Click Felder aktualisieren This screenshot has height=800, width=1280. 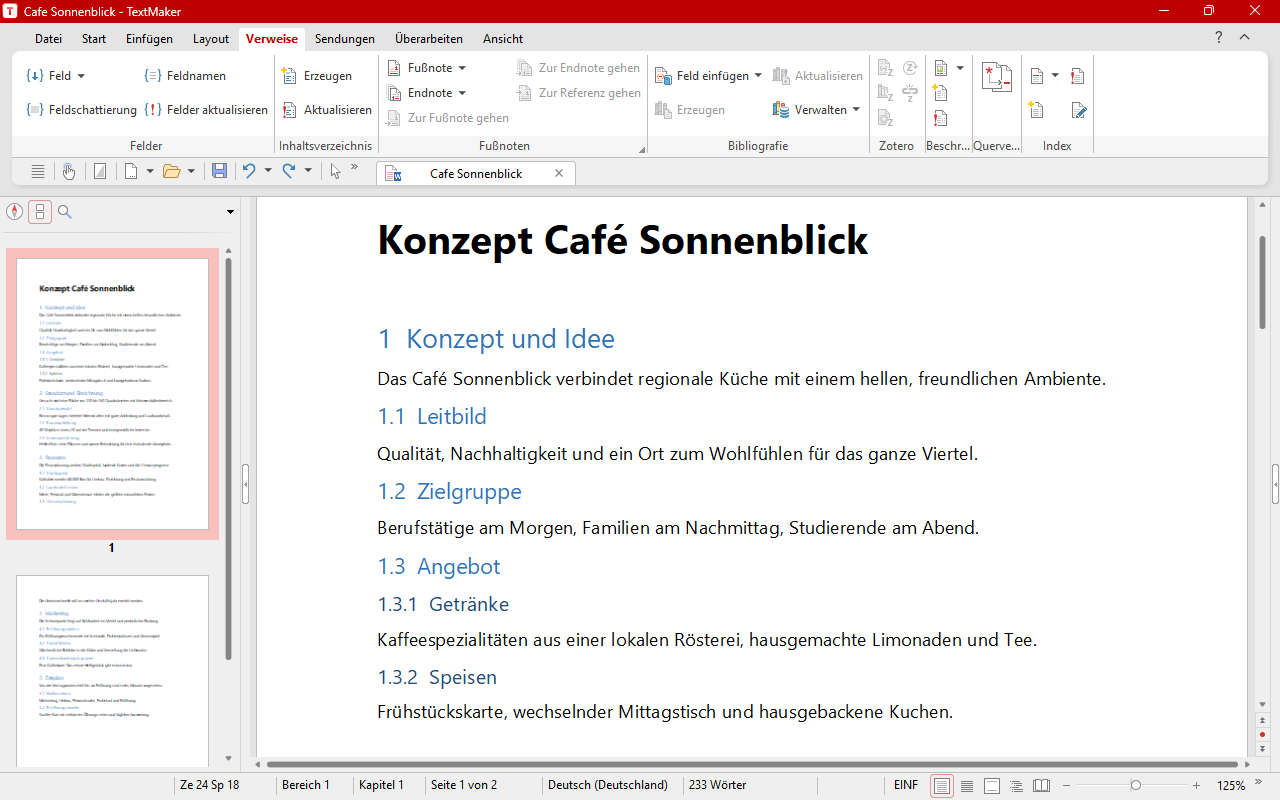(x=206, y=110)
